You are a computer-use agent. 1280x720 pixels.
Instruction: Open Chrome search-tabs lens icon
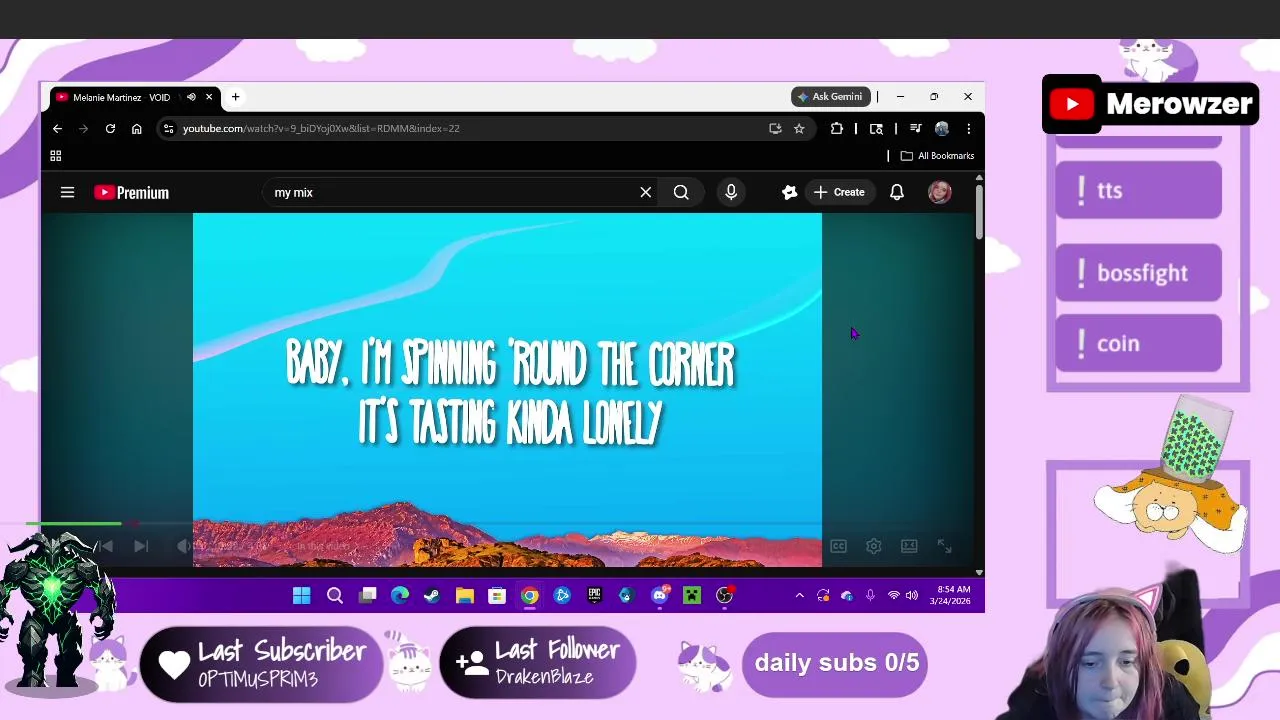876,128
